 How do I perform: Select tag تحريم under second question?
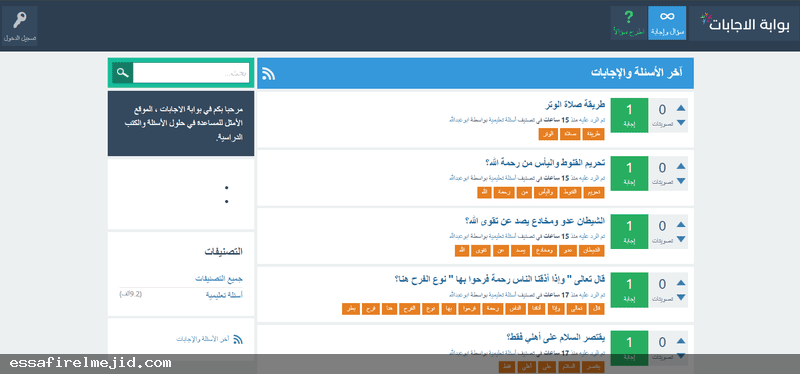pyautogui.click(x=593, y=192)
